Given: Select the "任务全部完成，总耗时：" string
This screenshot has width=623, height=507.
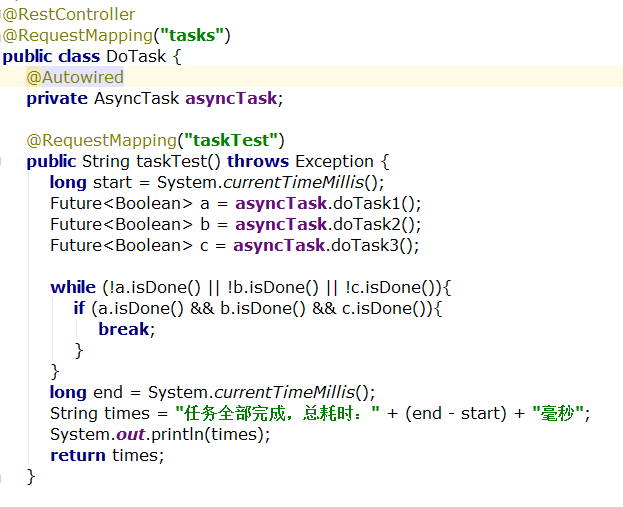Looking at the screenshot, I should tap(277, 414).
